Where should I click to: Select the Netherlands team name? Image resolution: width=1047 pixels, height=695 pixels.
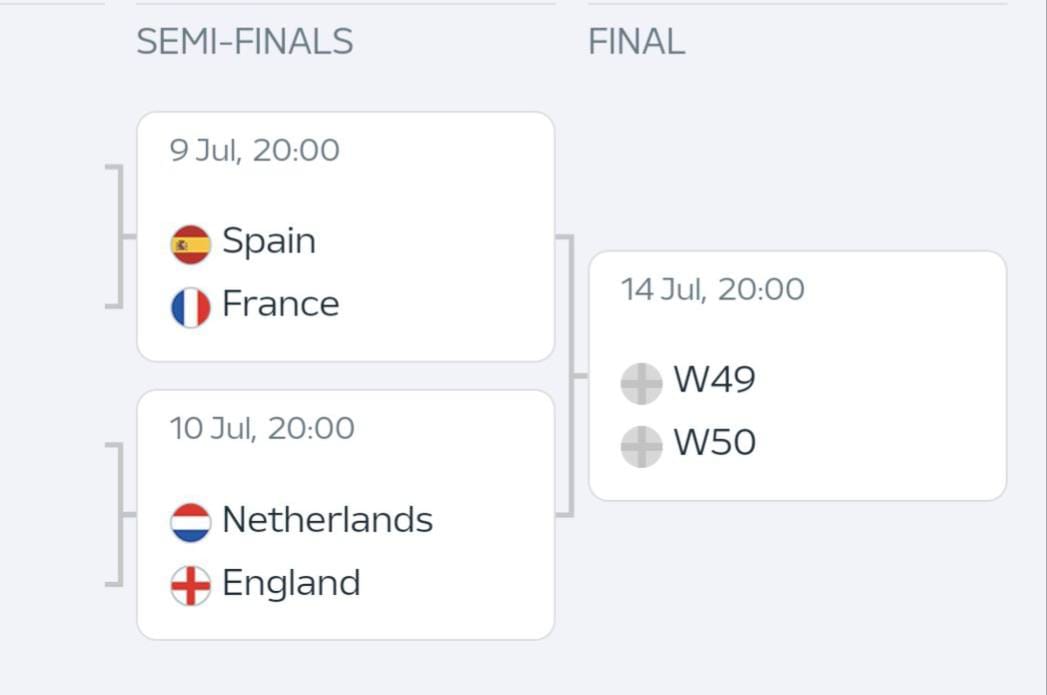pyautogui.click(x=328, y=519)
